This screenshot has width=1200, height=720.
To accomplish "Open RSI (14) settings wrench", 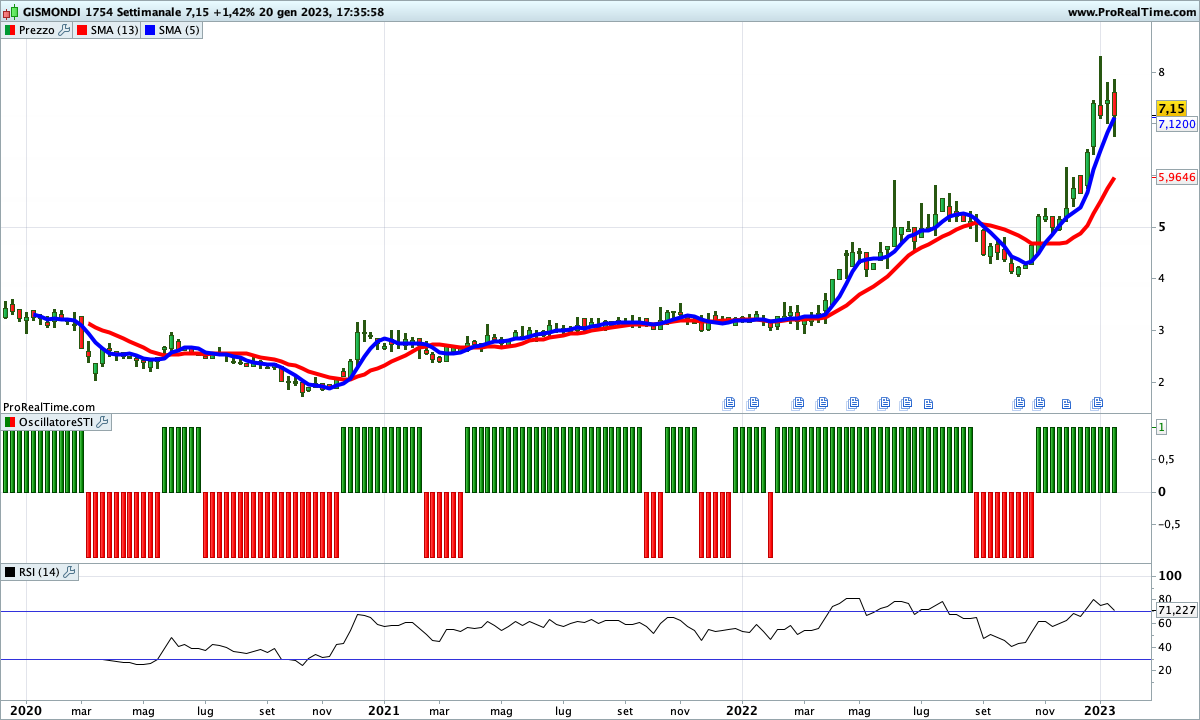I will tap(70, 572).
